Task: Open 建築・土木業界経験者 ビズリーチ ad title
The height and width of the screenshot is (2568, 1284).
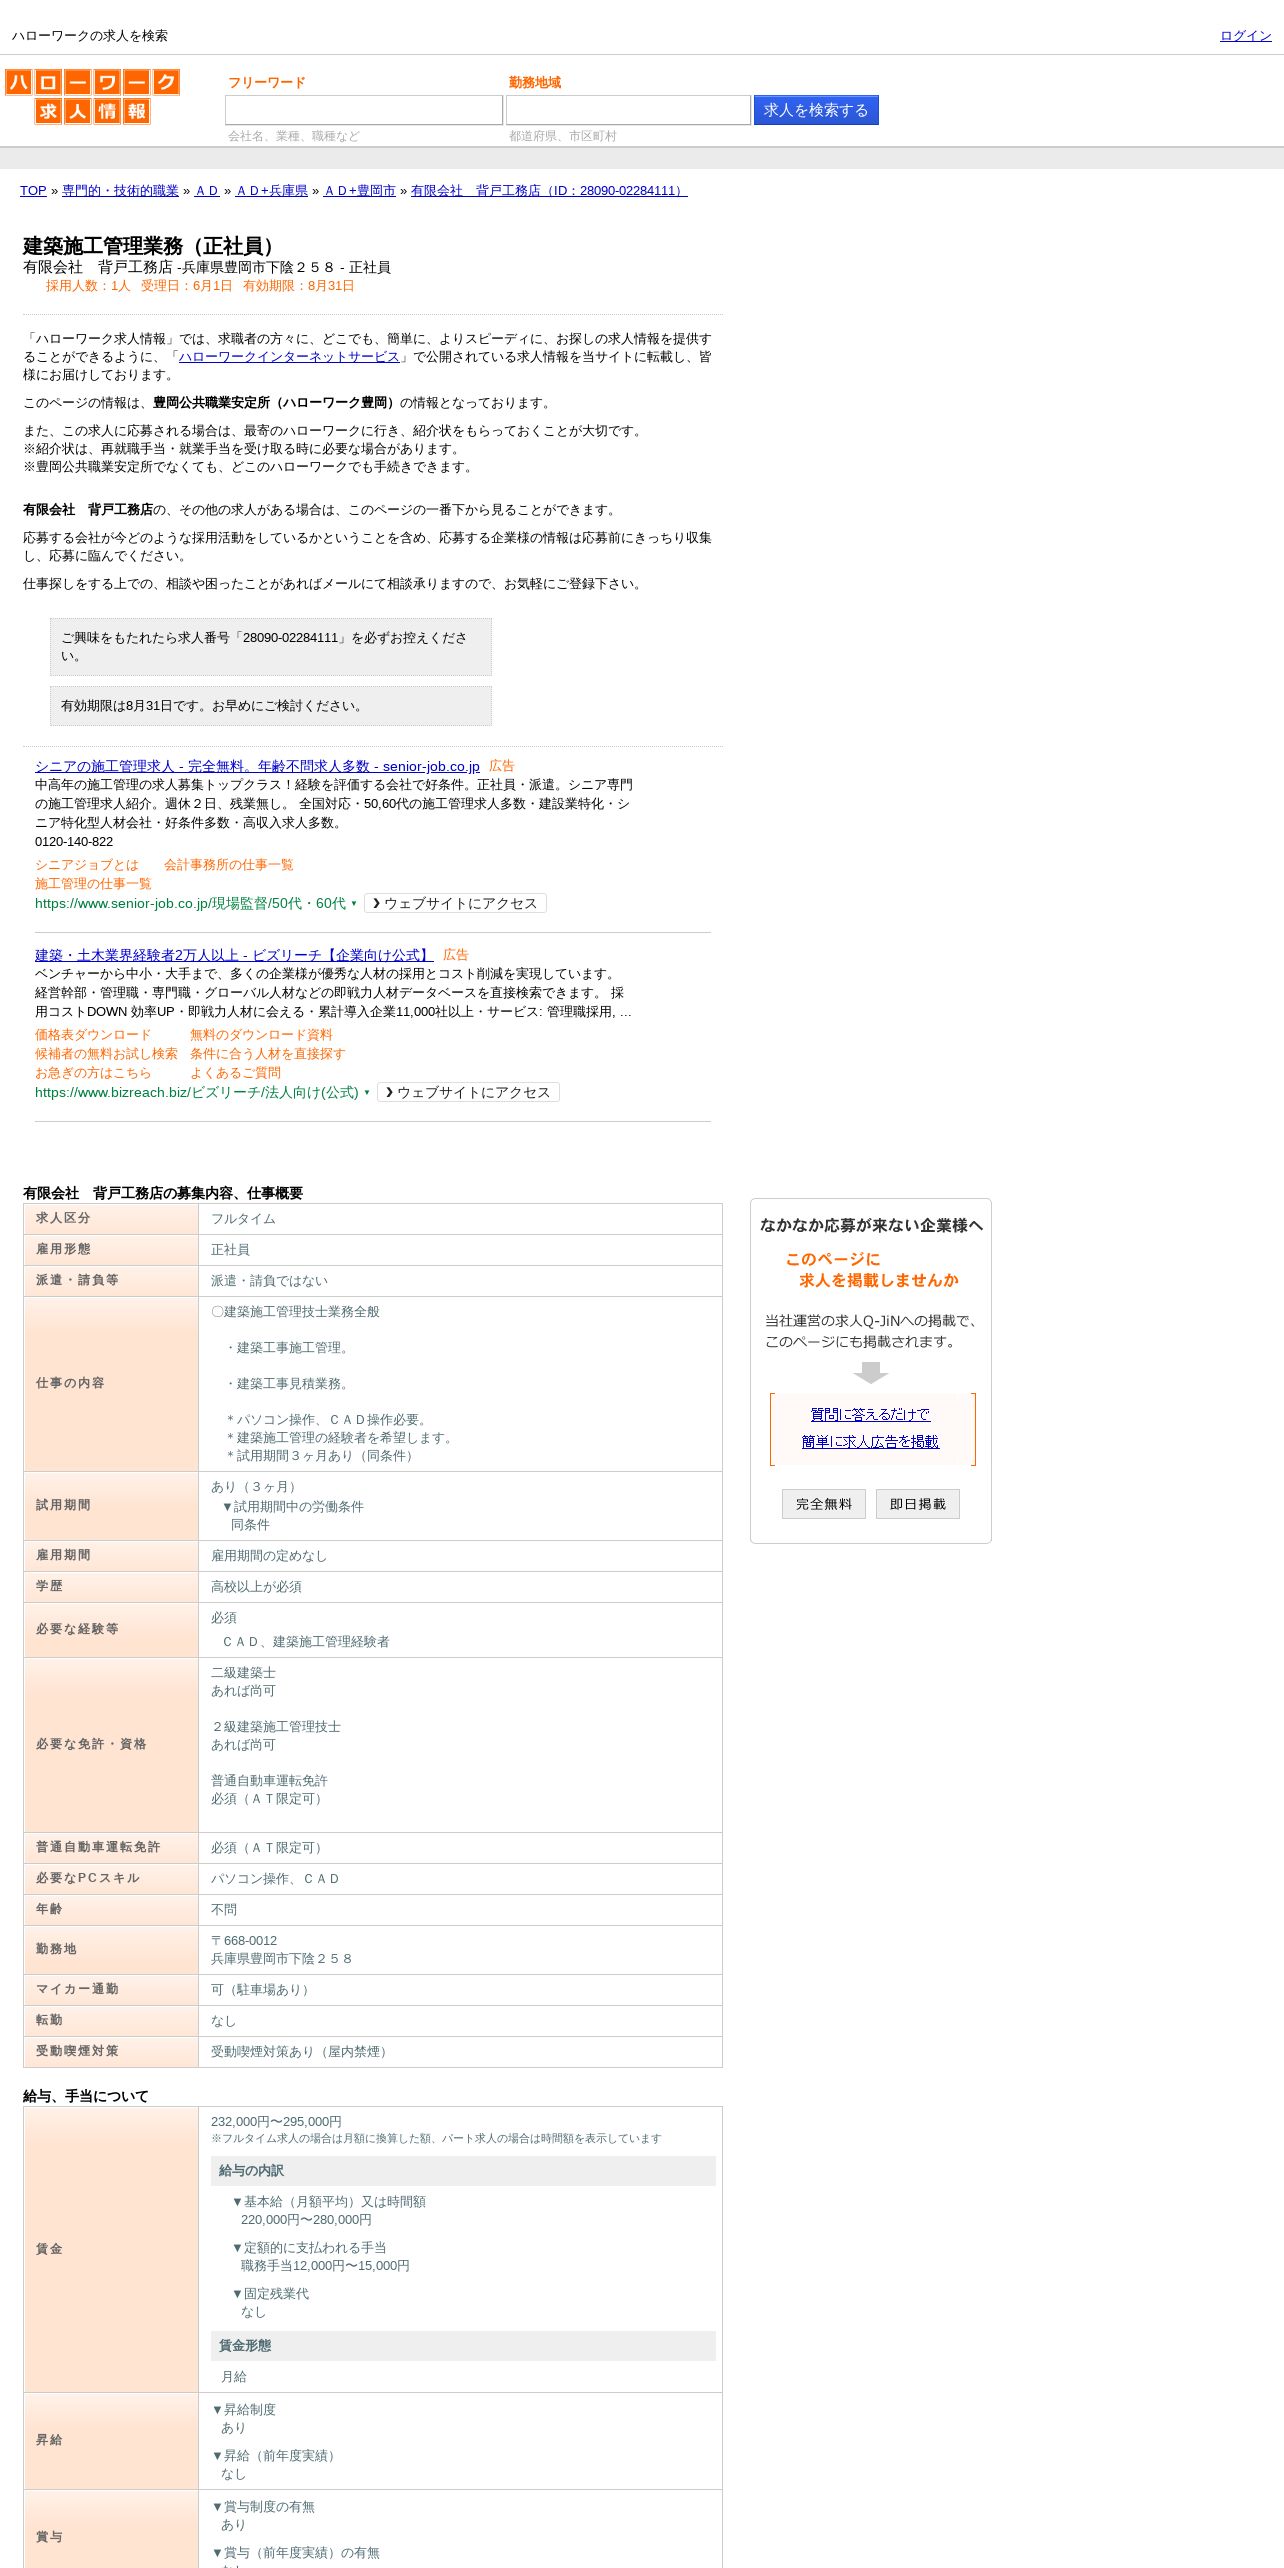Action: (x=234, y=955)
